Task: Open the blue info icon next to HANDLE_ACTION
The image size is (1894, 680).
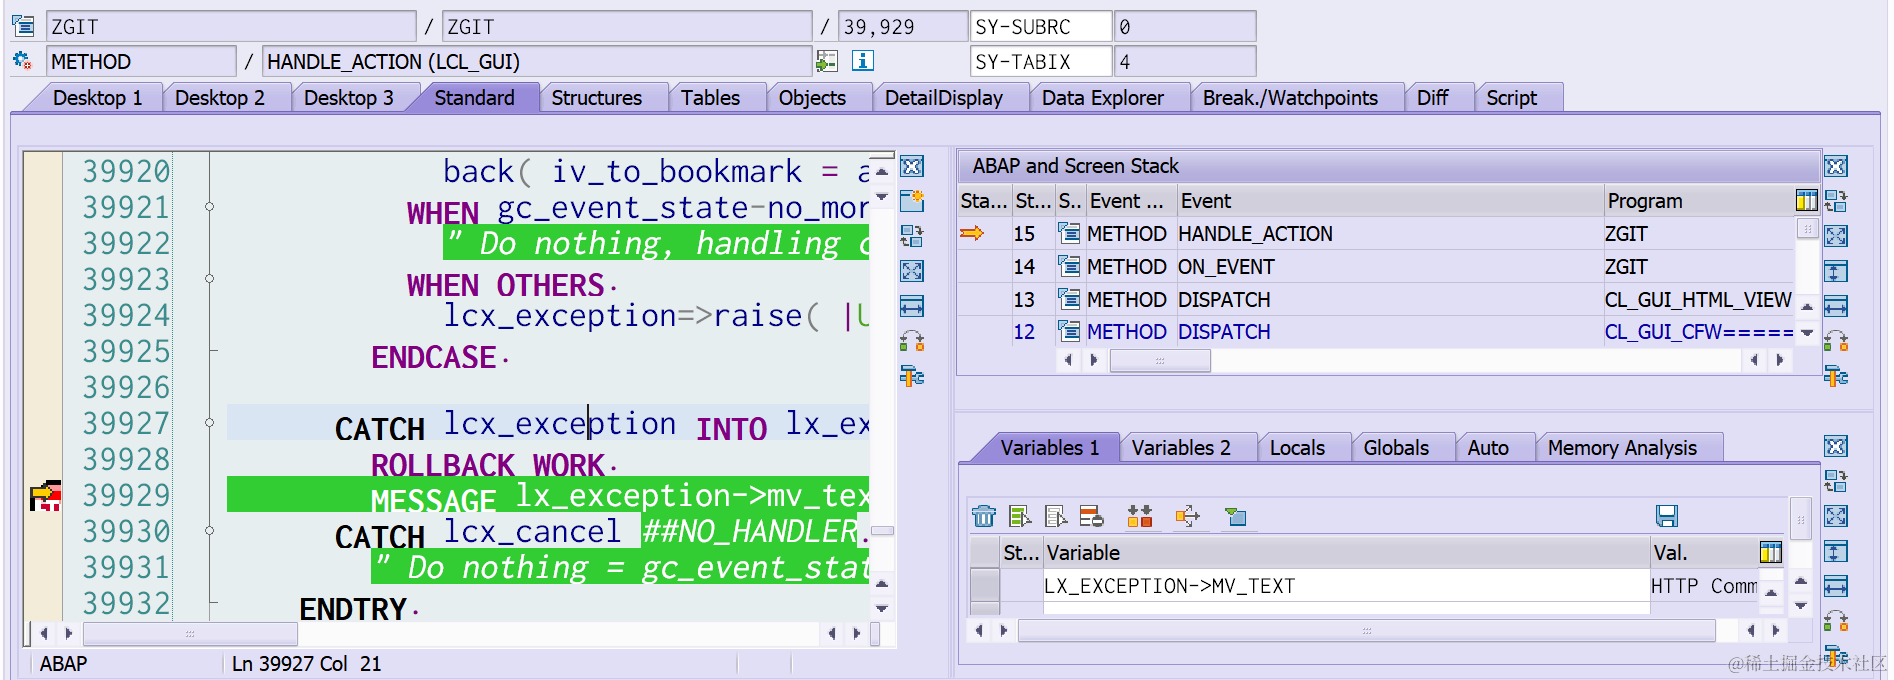Action: [862, 61]
